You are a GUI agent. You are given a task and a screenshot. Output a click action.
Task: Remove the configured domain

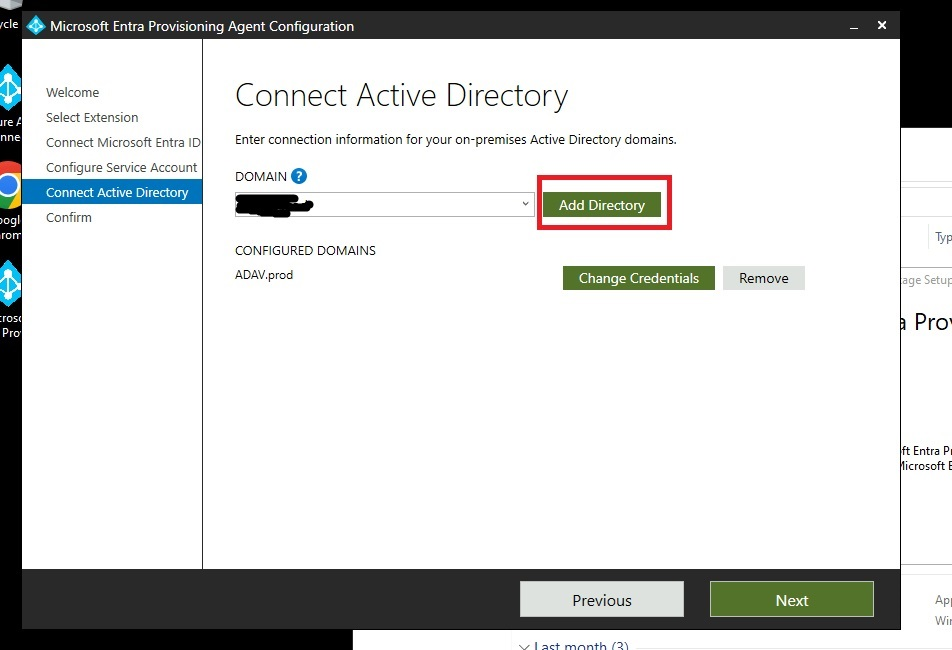click(x=763, y=278)
